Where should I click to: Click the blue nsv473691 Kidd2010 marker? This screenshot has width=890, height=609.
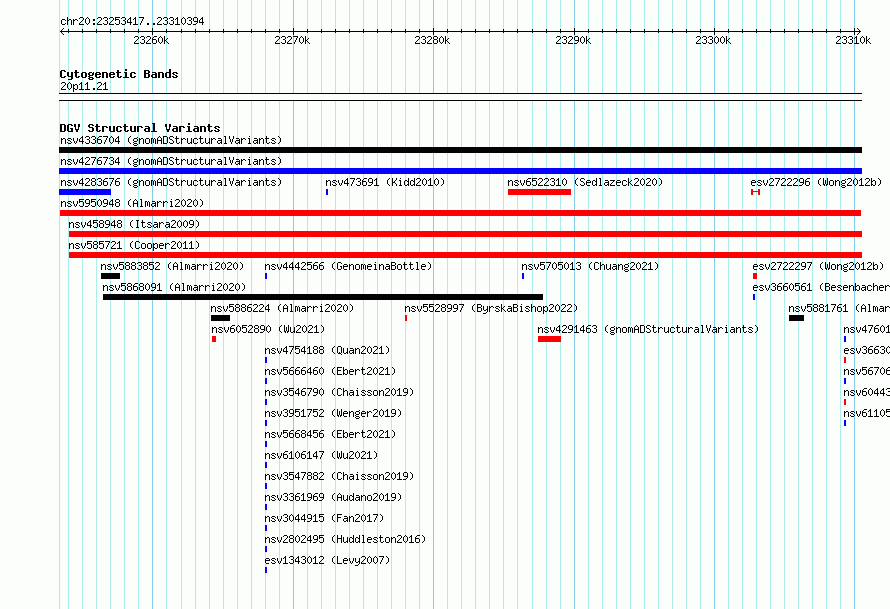[x=327, y=192]
